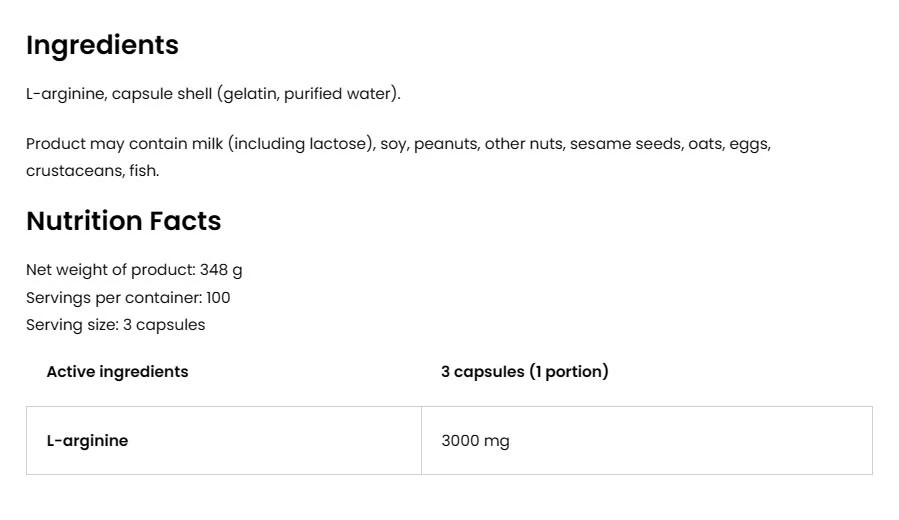Click the capsule shell ingredients sentence
Viewport: 899px width, 520px height.
(x=212, y=94)
